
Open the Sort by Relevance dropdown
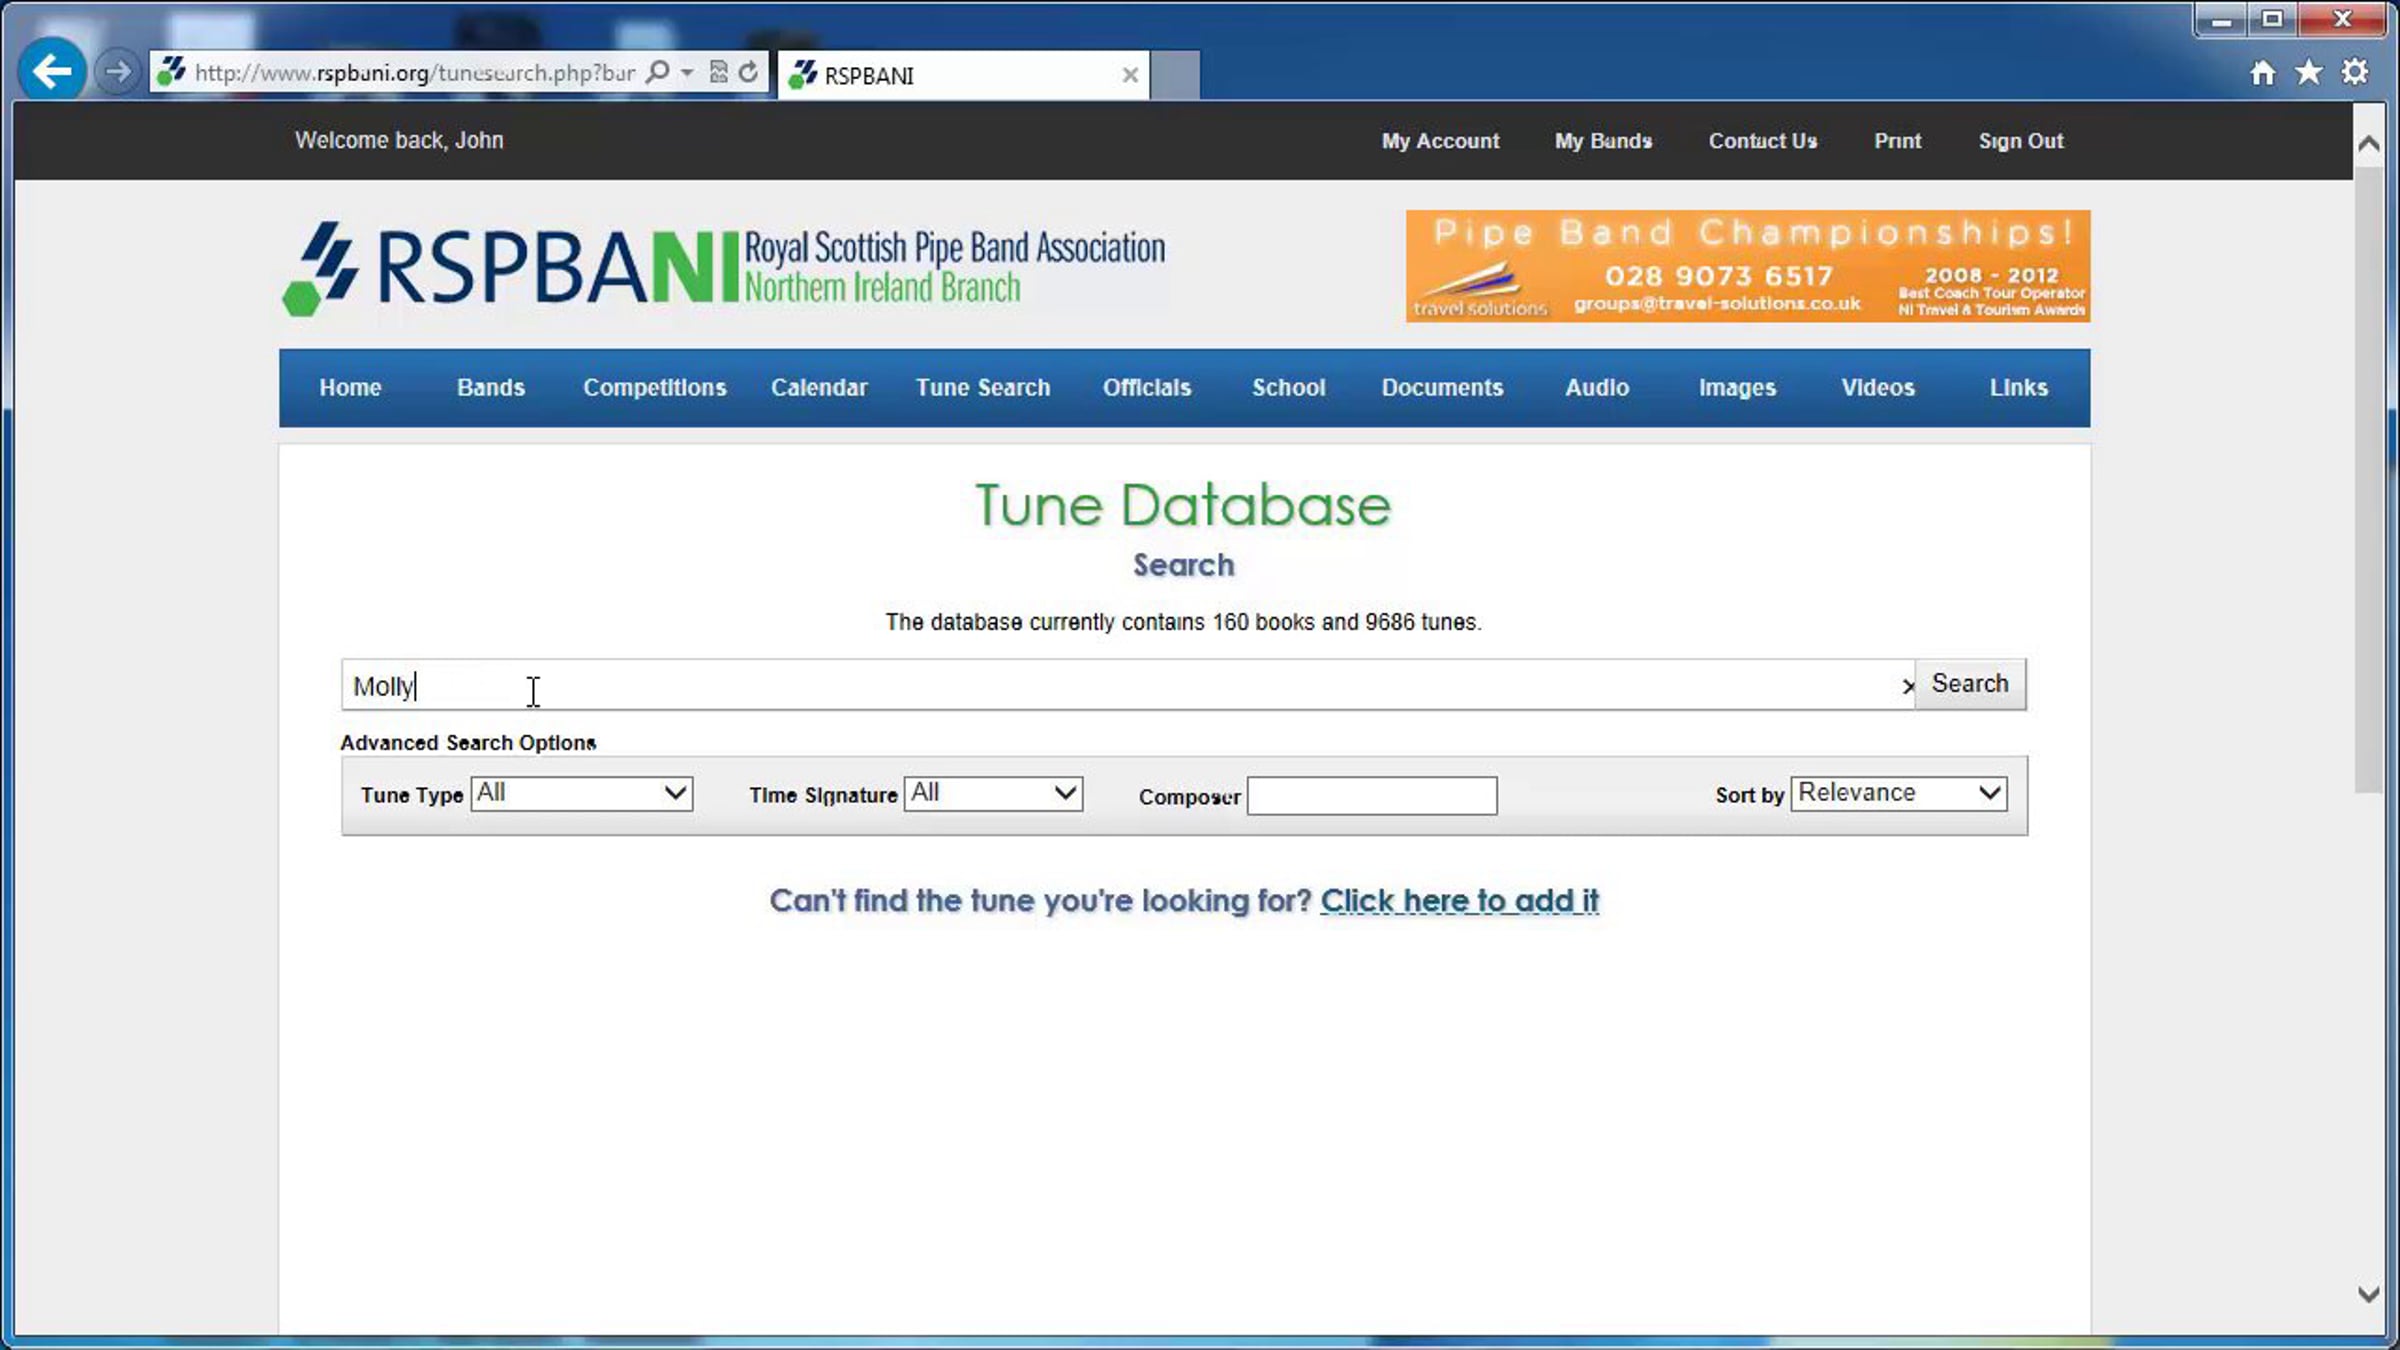(x=1898, y=794)
